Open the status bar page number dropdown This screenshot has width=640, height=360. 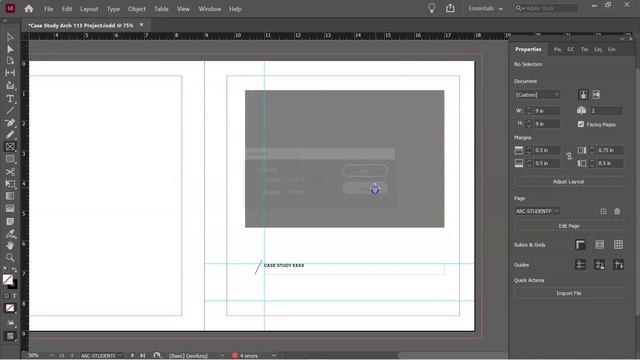(x=120, y=356)
